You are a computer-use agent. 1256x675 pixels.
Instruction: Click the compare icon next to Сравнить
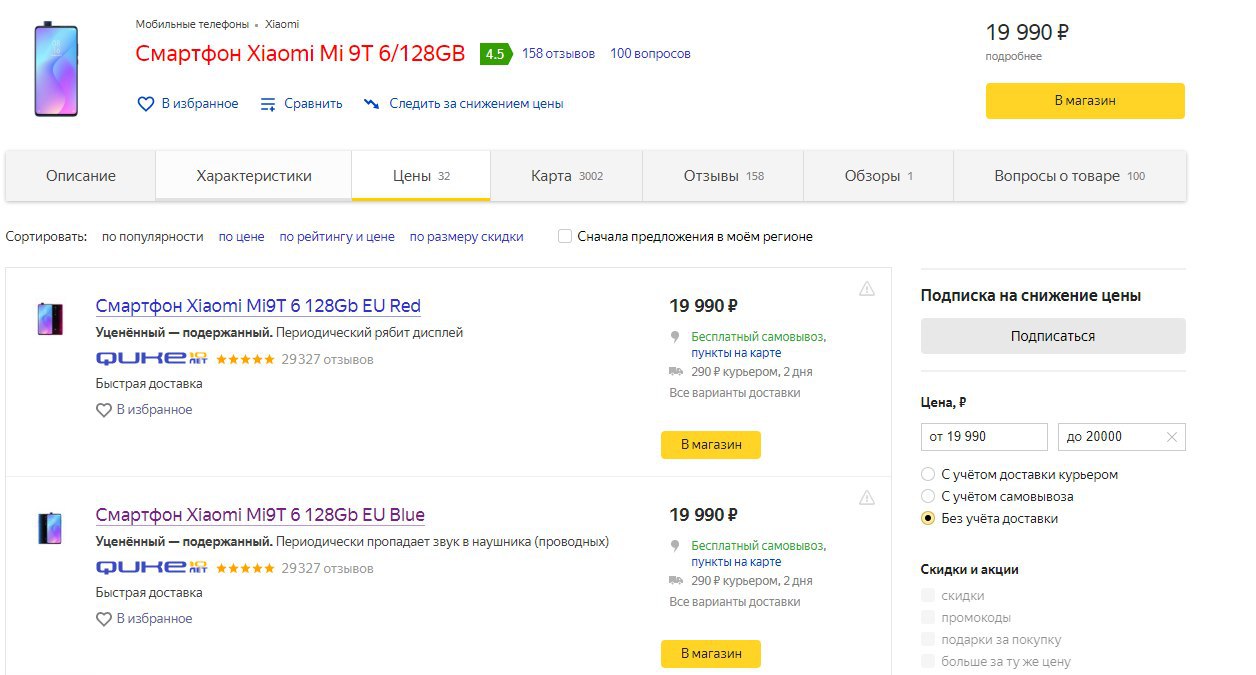(x=268, y=104)
